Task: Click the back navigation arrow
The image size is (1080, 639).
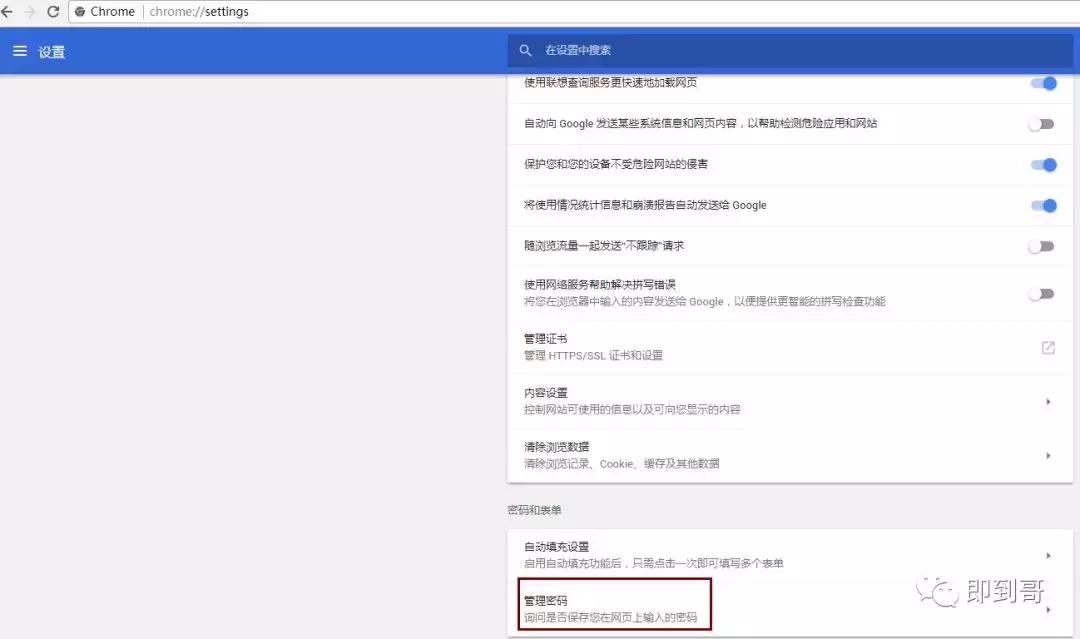Action: click(x=10, y=12)
